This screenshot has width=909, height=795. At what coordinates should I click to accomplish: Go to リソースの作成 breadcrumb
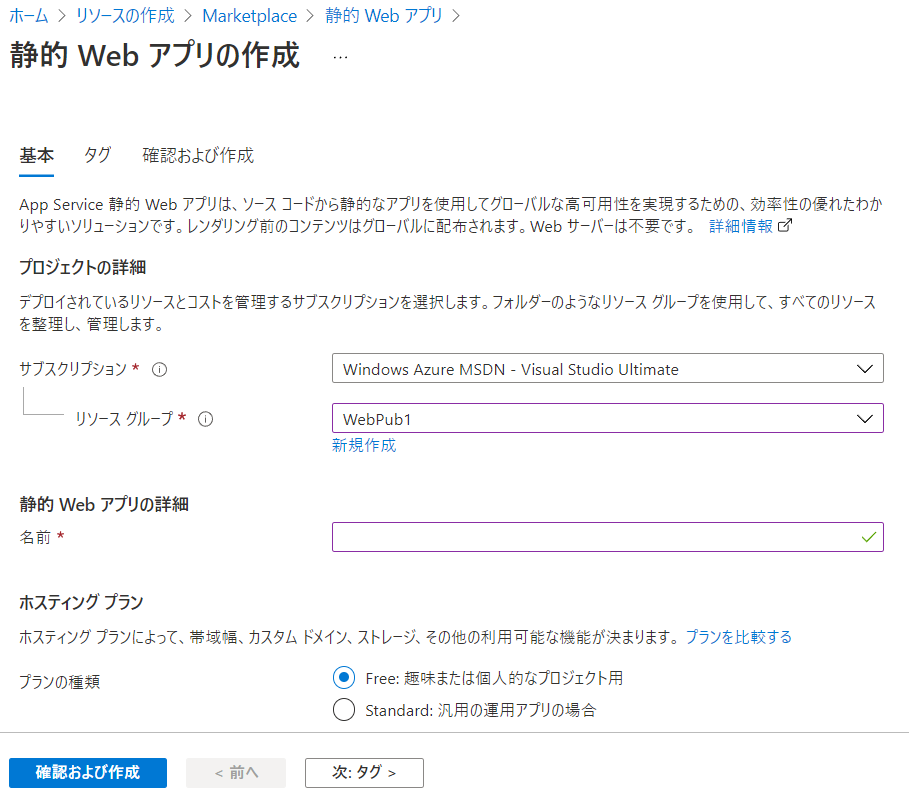pyautogui.click(x=125, y=16)
